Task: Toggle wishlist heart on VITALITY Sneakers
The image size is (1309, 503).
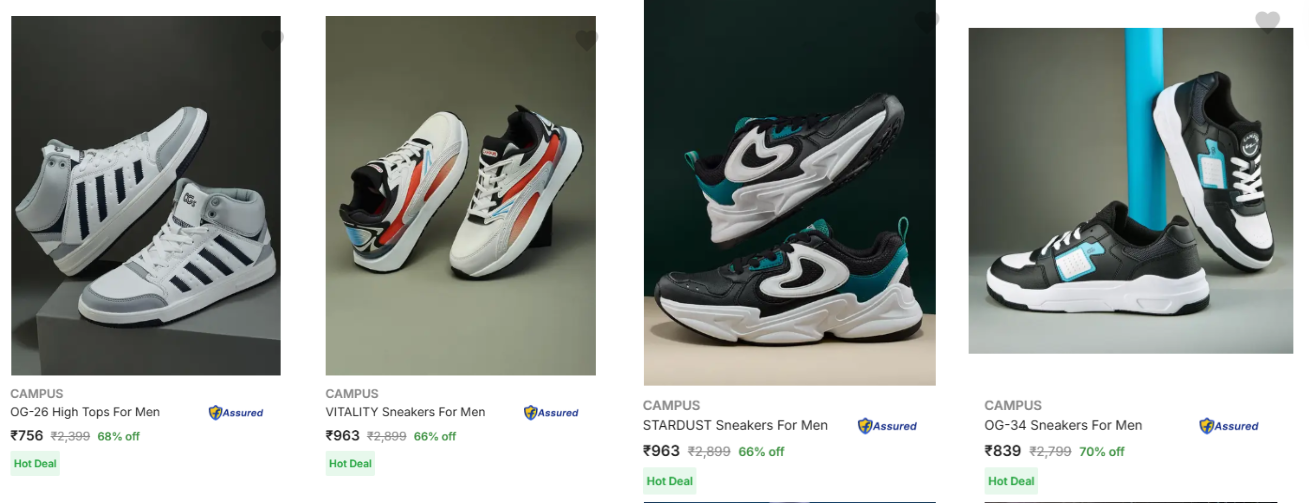Action: click(x=587, y=40)
